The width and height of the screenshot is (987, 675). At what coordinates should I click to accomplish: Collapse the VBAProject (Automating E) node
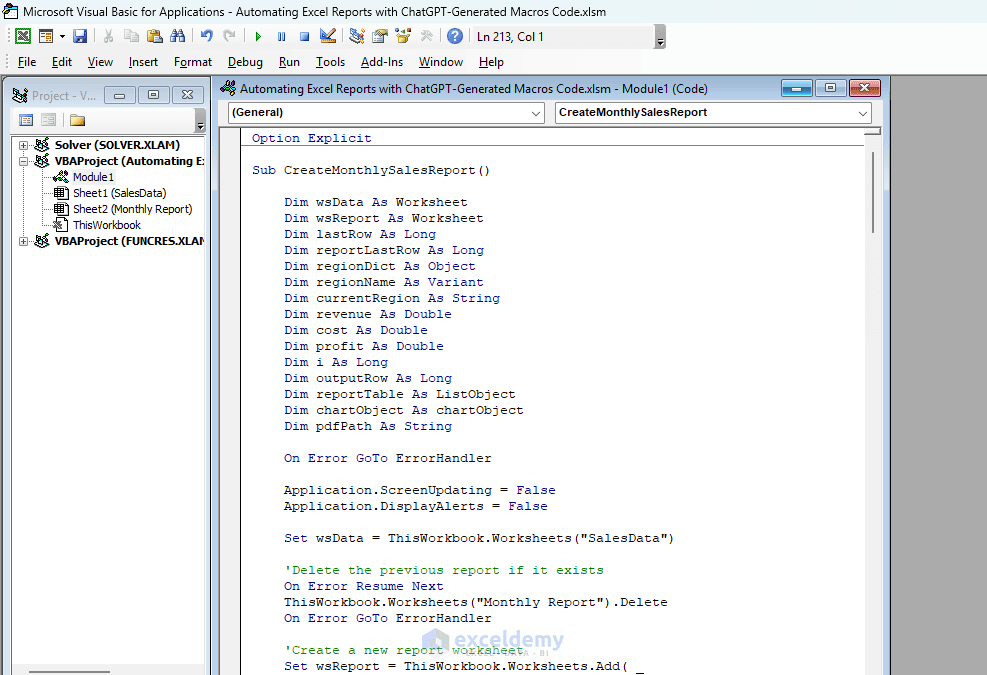(23, 161)
